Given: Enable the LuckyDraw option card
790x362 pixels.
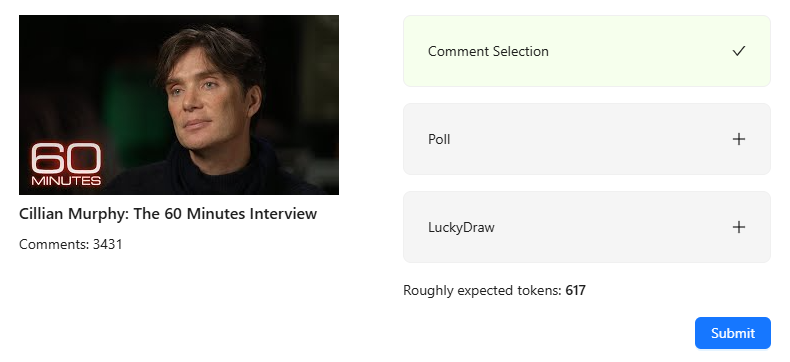Looking at the screenshot, I should point(587,227).
